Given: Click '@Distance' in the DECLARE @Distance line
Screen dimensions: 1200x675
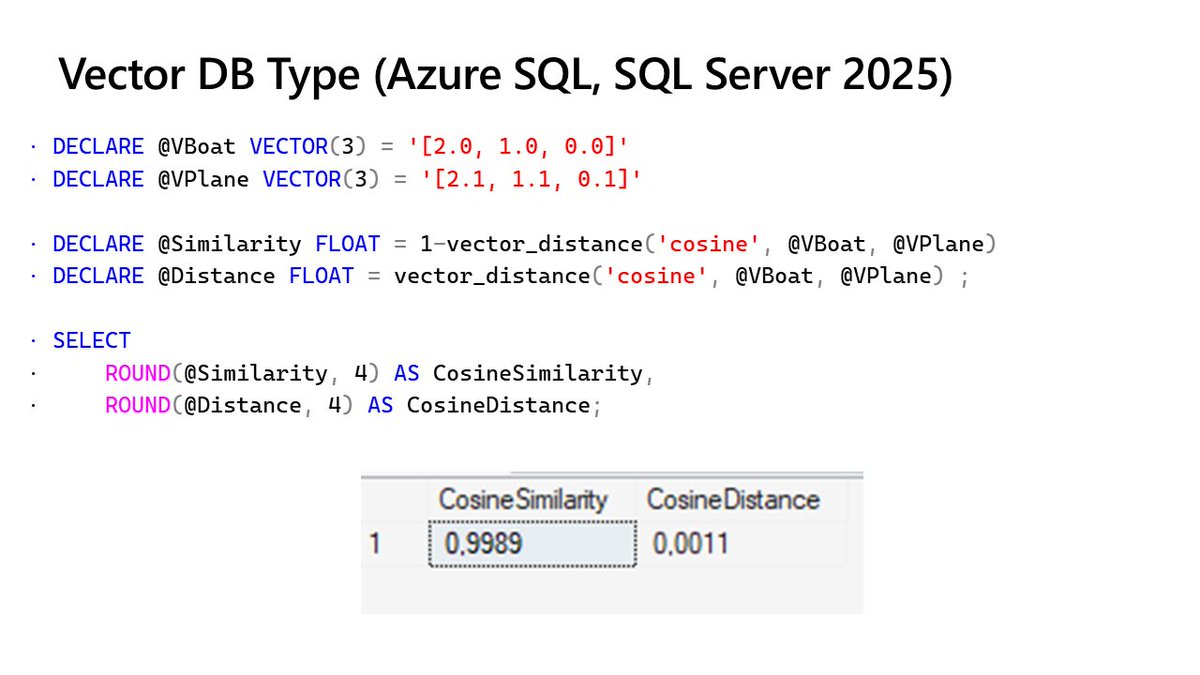Looking at the screenshot, I should pos(216,276).
